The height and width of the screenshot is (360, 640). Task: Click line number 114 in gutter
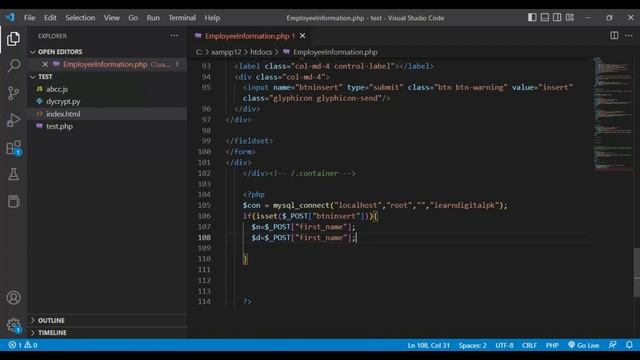[x=204, y=302]
